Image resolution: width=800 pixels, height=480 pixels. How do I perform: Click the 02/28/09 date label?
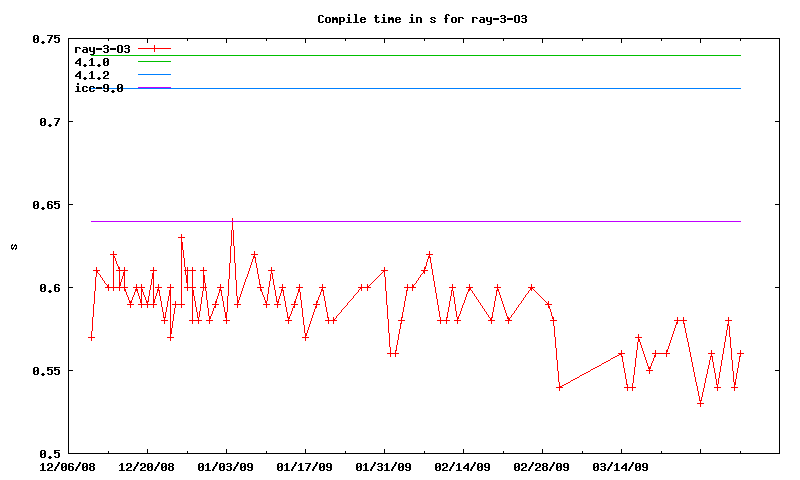click(542, 467)
